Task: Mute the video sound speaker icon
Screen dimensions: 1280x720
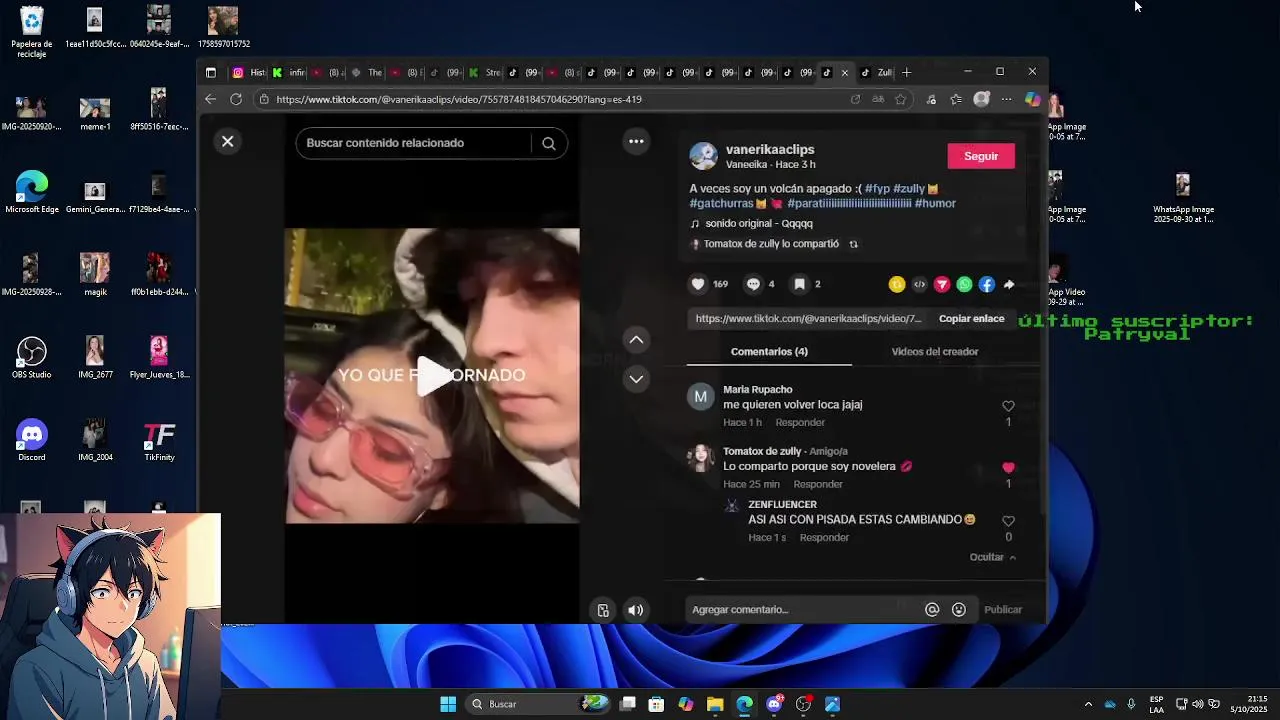Action: point(635,610)
